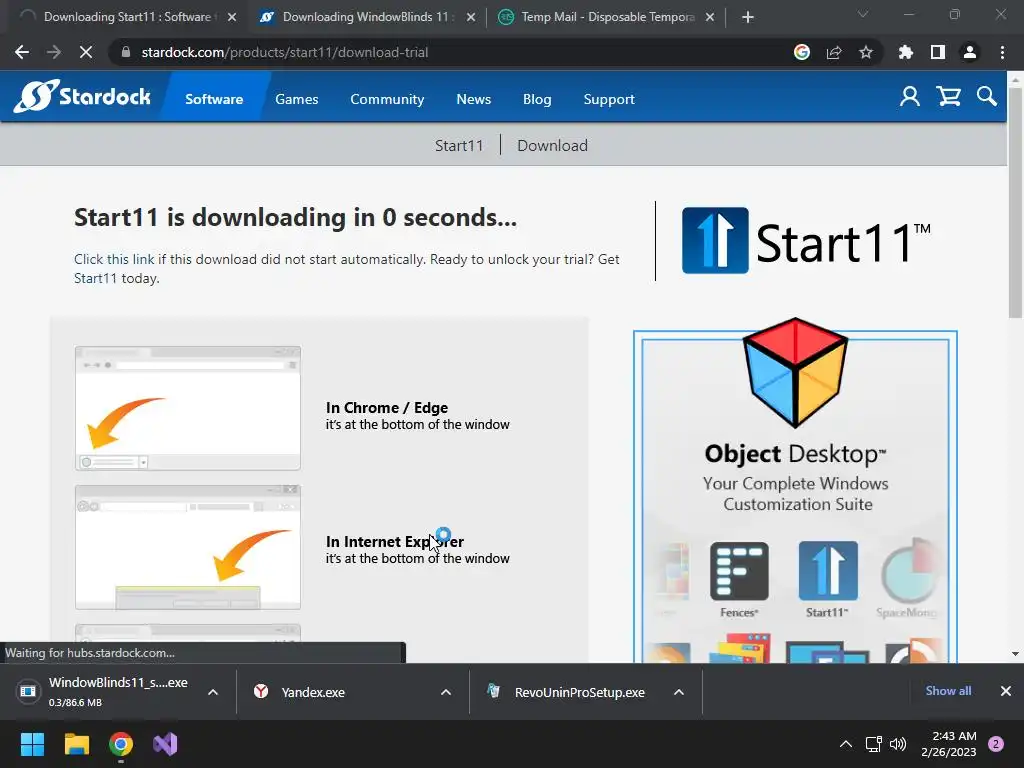1024x768 pixels.
Task: Open the Support menu item
Action: pos(609,99)
